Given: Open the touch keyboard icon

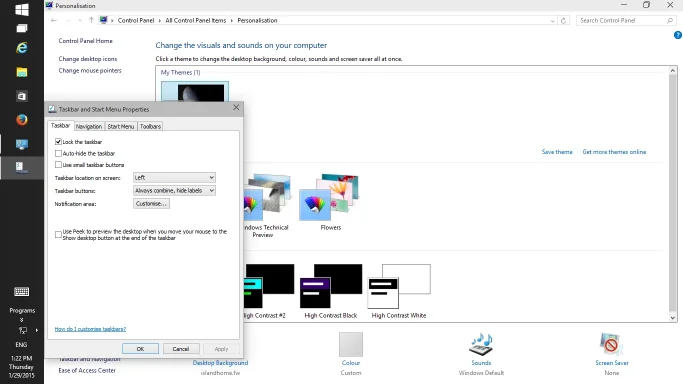Looking at the screenshot, I should 21,292.
